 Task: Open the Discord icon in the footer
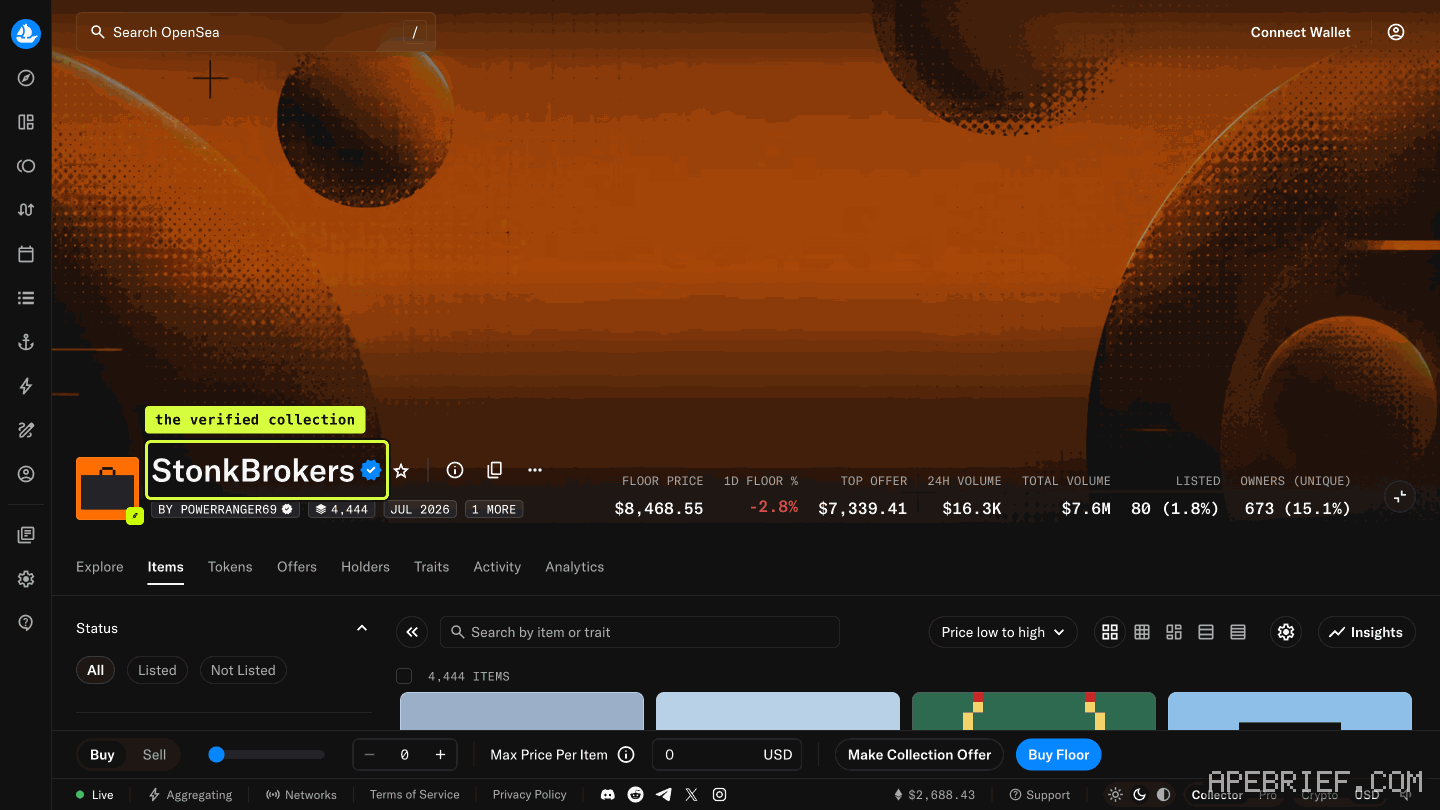607,795
